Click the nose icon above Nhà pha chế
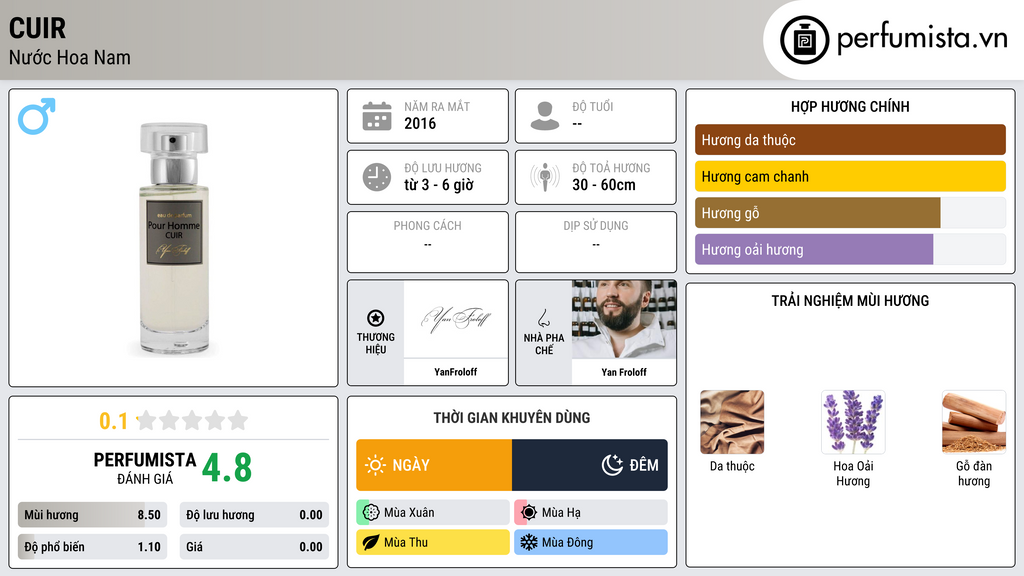 tap(543, 318)
